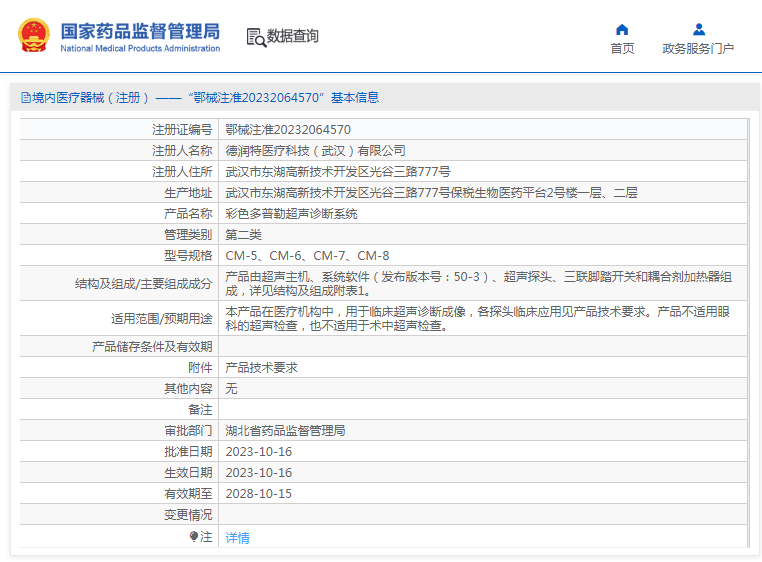Click the 附件 row label
Screen dimensions: 762x562
[200, 368]
